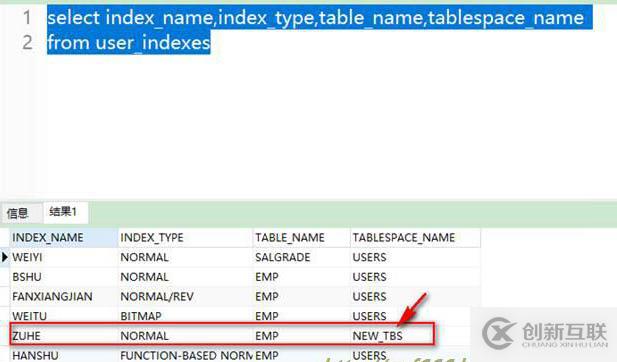Click the INDEX_TYPE column header

pos(185,238)
